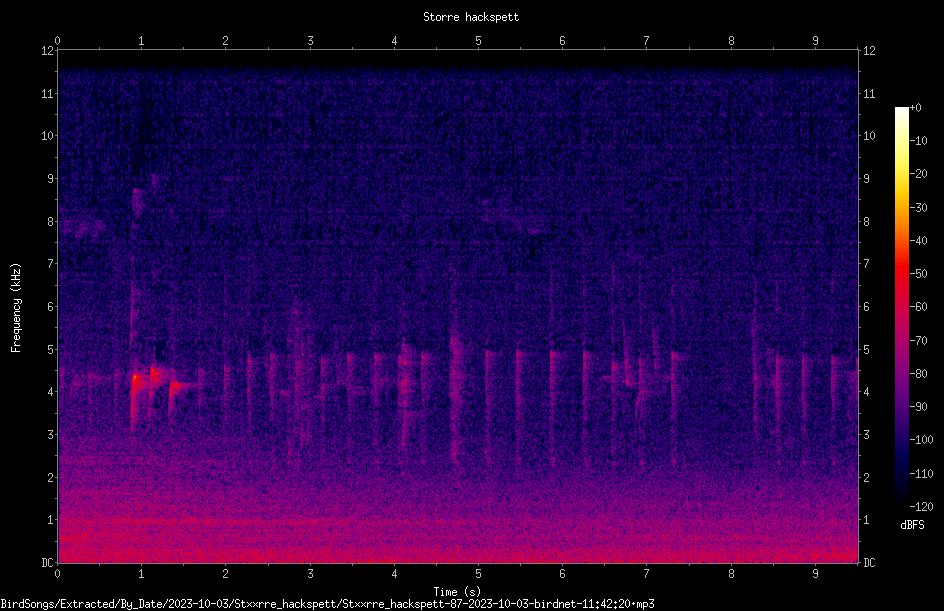
Task: Click the "4" tick on left frequency axis
Action: [51, 392]
